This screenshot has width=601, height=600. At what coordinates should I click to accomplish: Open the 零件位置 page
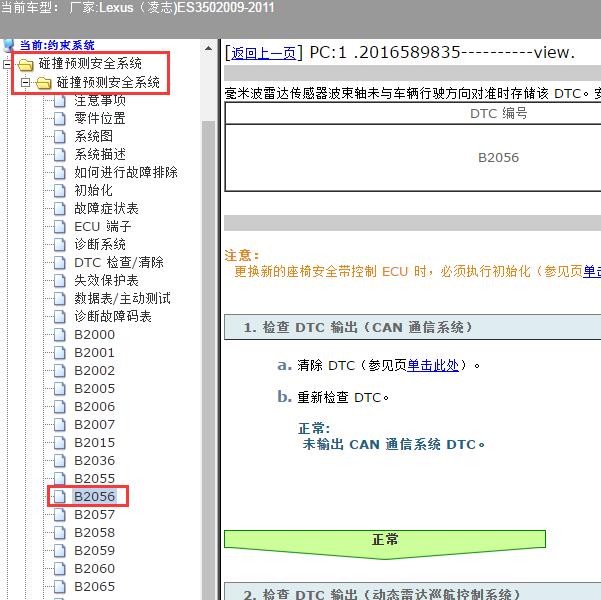tap(100, 118)
